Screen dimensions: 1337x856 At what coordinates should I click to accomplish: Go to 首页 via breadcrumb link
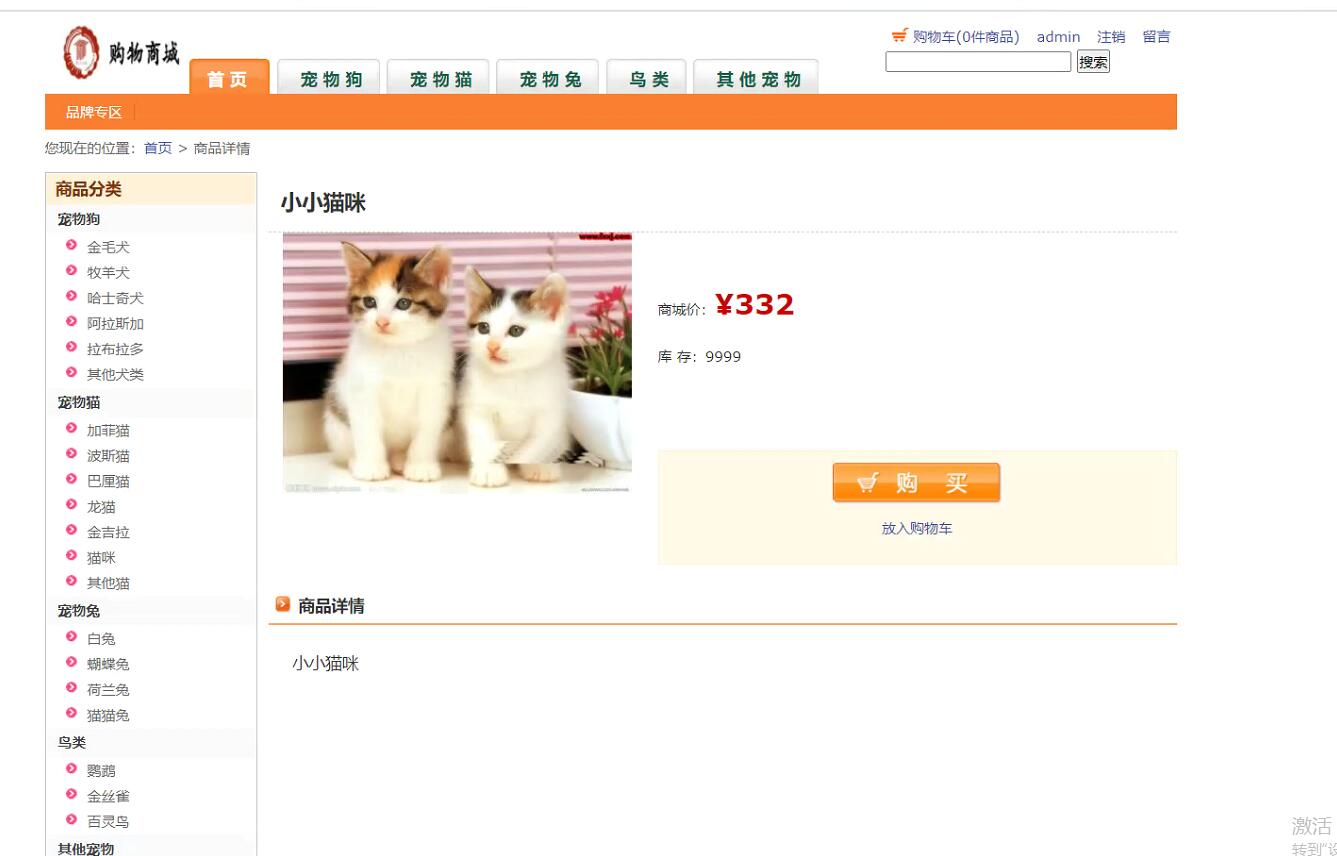[x=158, y=148]
